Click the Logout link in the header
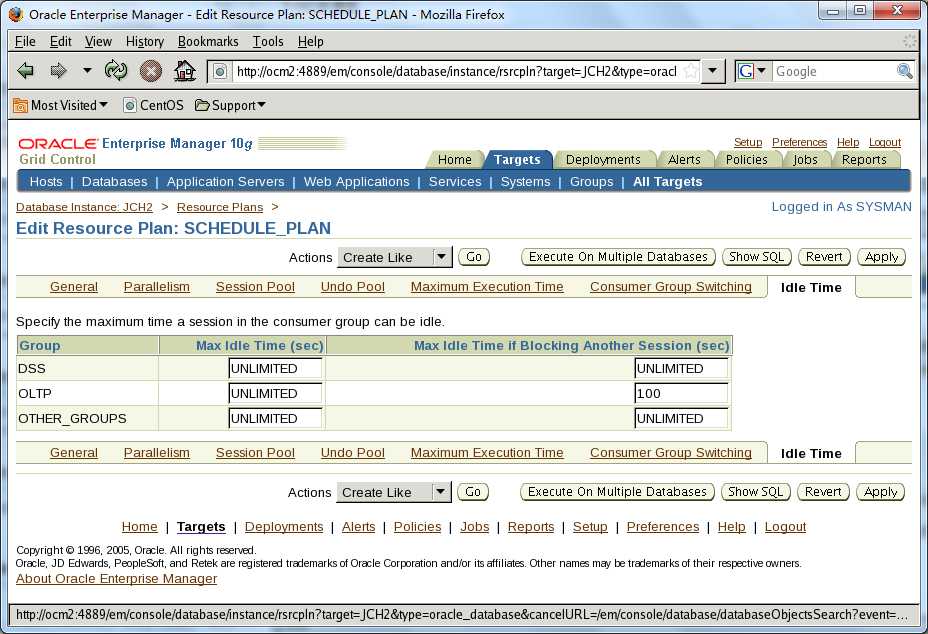The width and height of the screenshot is (928, 634). [x=885, y=143]
